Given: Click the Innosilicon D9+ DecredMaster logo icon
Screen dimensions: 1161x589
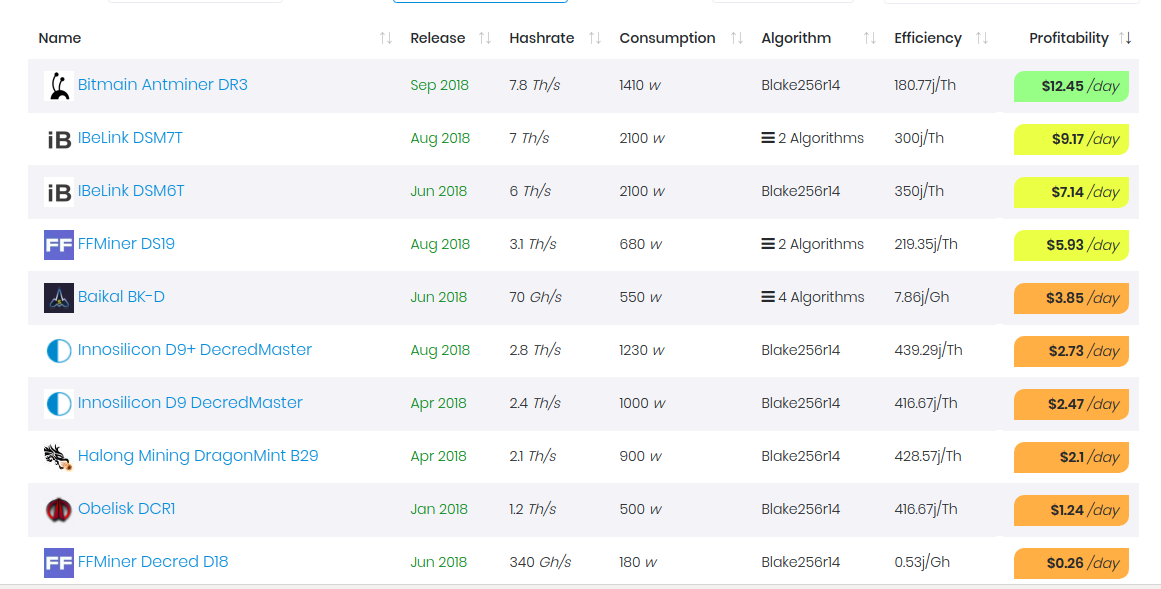Looking at the screenshot, I should (58, 351).
